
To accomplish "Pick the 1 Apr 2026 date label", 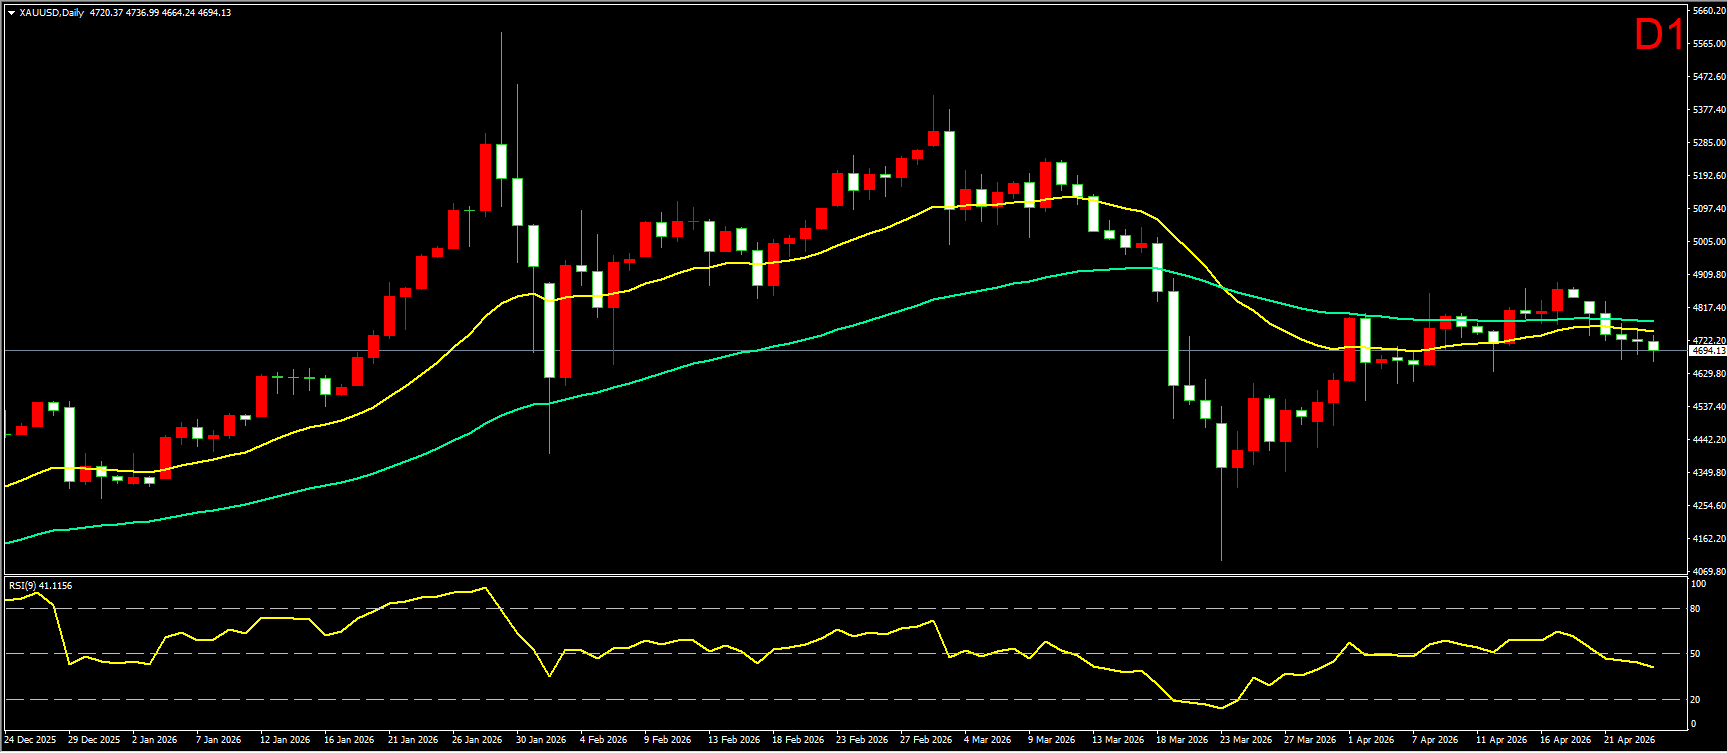I will click(x=1371, y=740).
